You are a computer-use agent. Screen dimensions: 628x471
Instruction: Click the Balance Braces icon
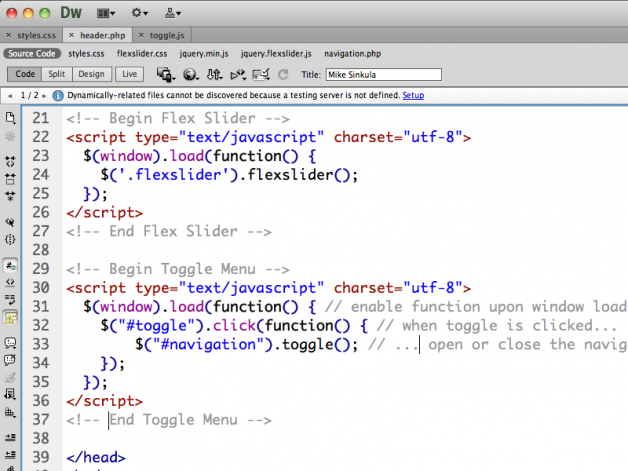tap(10, 240)
